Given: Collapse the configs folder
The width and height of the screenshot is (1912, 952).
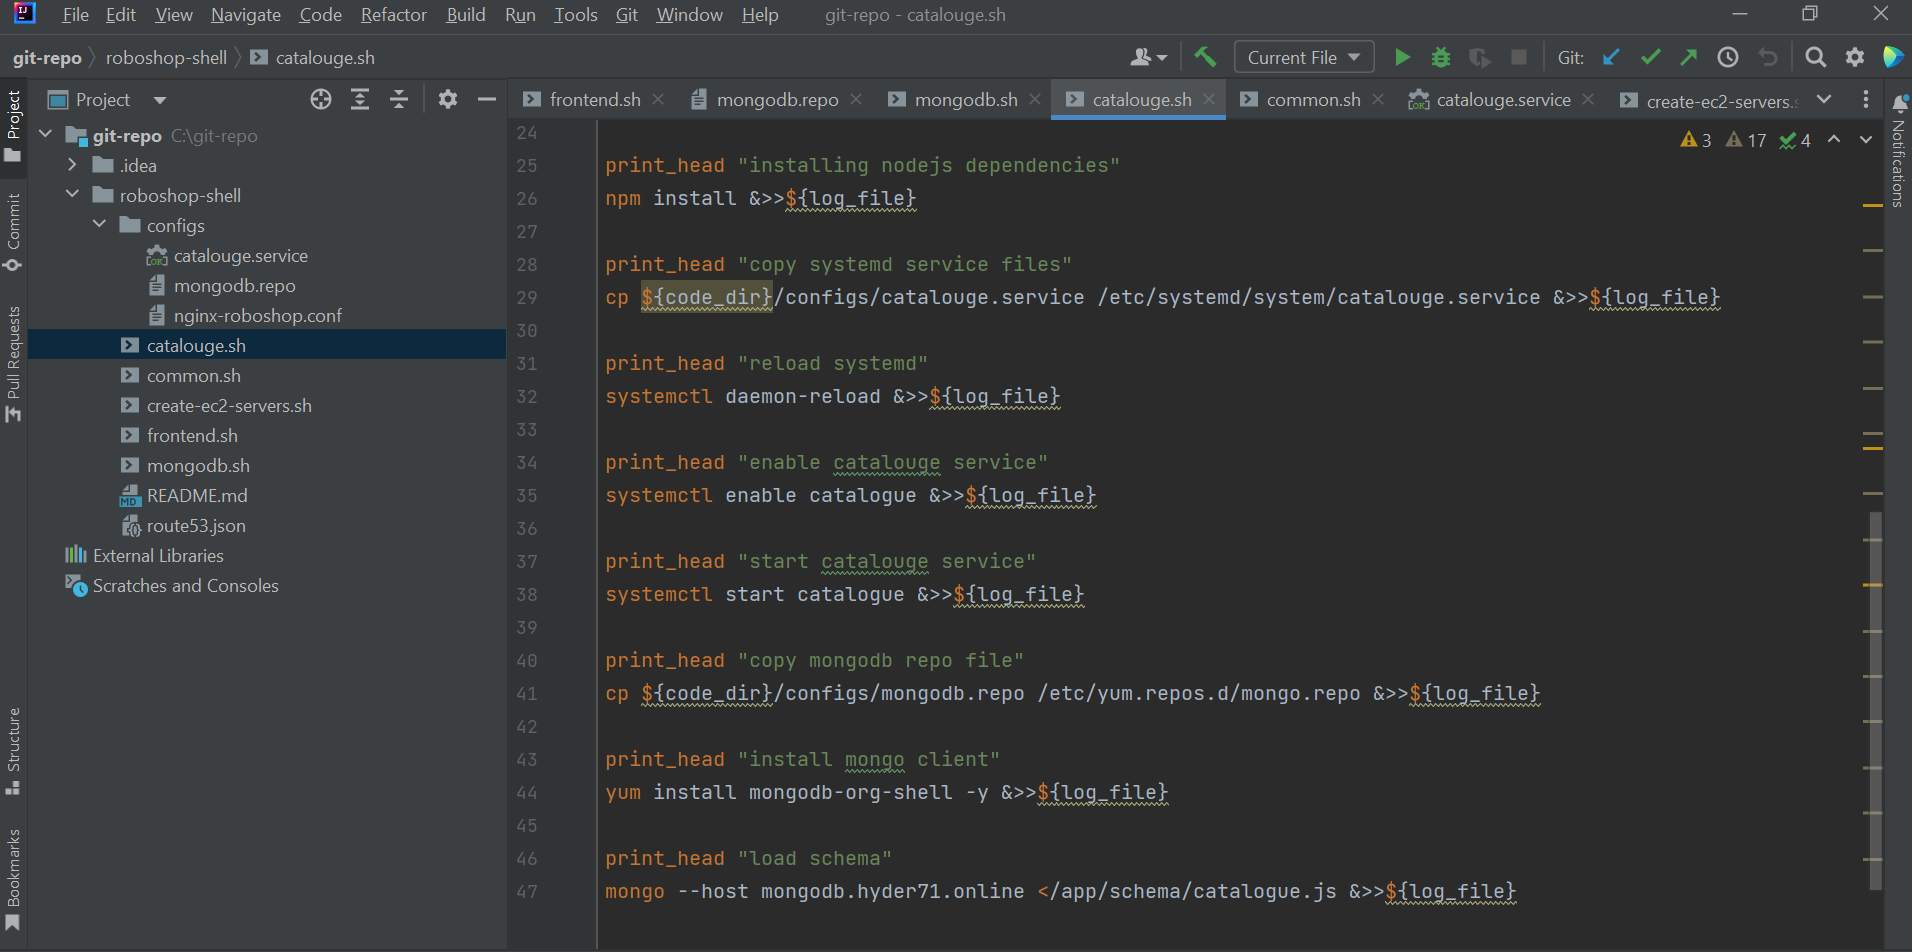Looking at the screenshot, I should pos(98,224).
